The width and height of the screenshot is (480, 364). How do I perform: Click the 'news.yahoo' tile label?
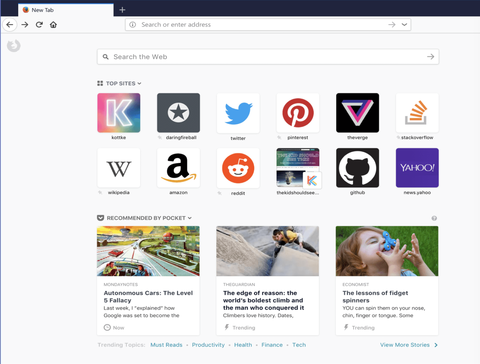417,193
